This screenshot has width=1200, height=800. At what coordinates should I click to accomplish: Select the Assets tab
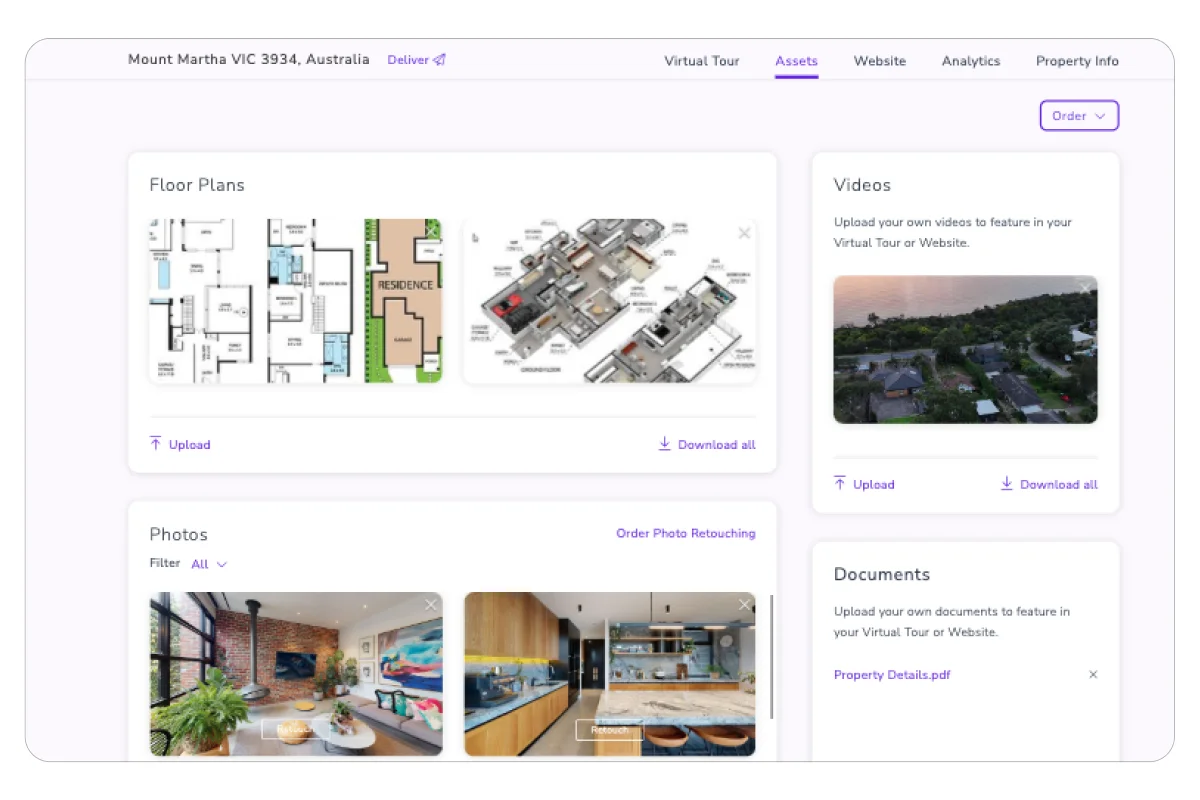796,61
